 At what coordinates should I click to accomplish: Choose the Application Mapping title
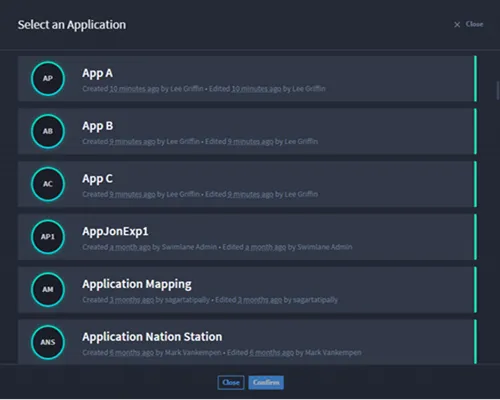pos(137,284)
